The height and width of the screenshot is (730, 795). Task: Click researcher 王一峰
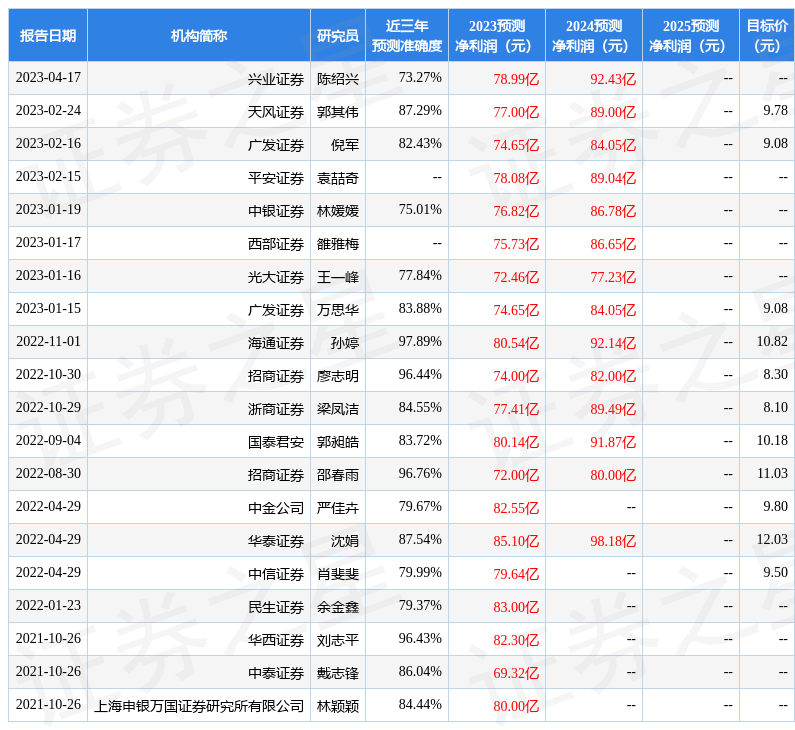(x=338, y=277)
